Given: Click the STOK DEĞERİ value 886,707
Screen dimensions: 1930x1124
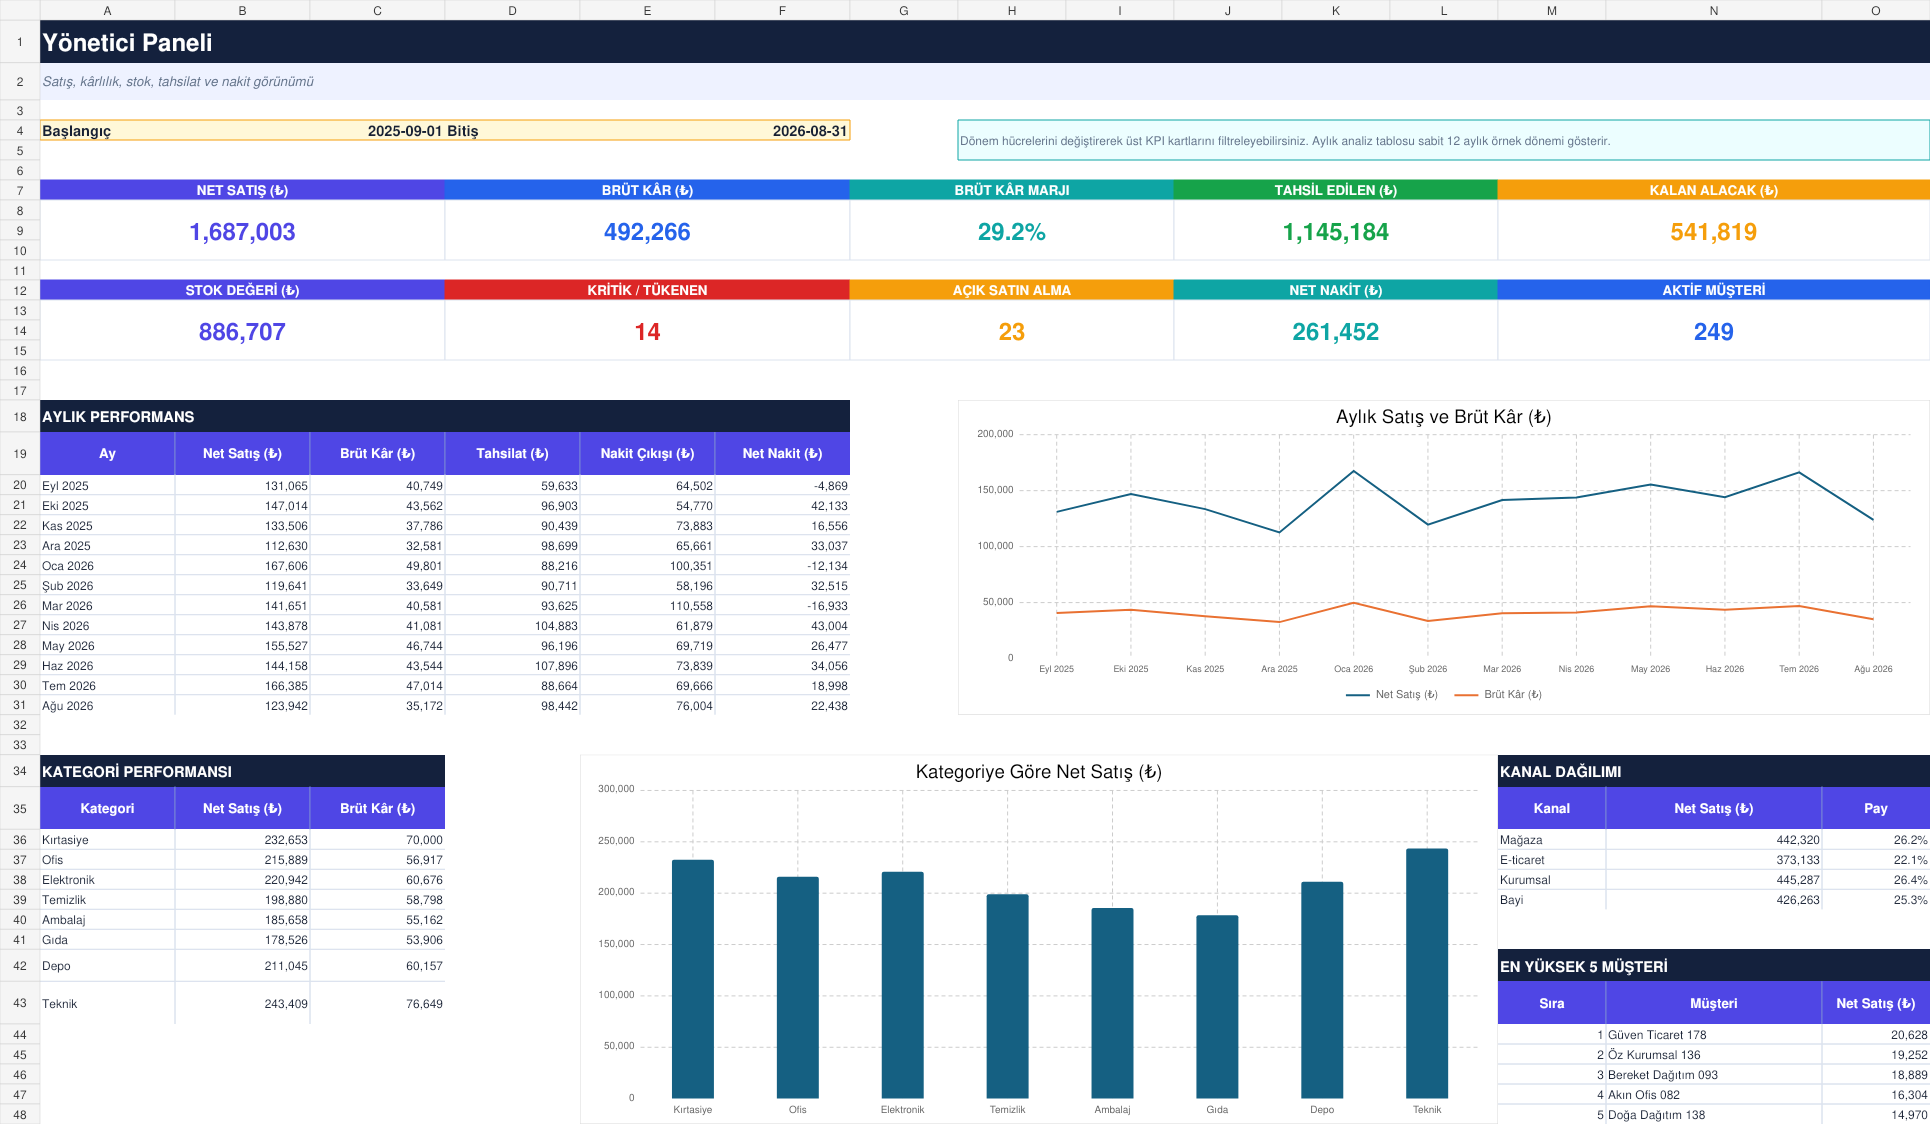Looking at the screenshot, I should [x=242, y=331].
